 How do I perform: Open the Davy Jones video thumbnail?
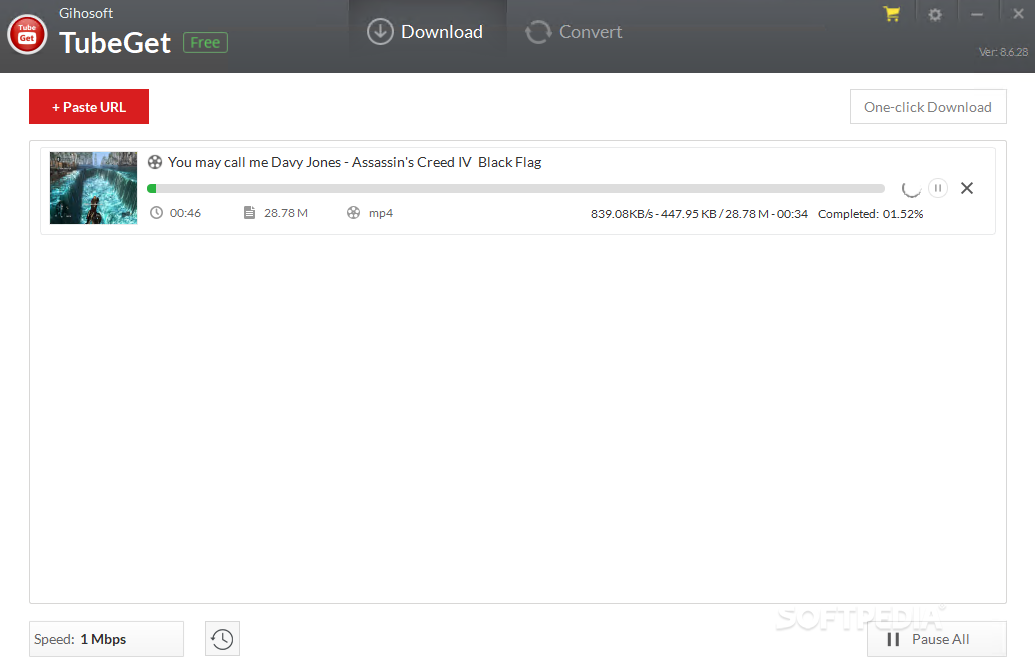tap(94, 188)
